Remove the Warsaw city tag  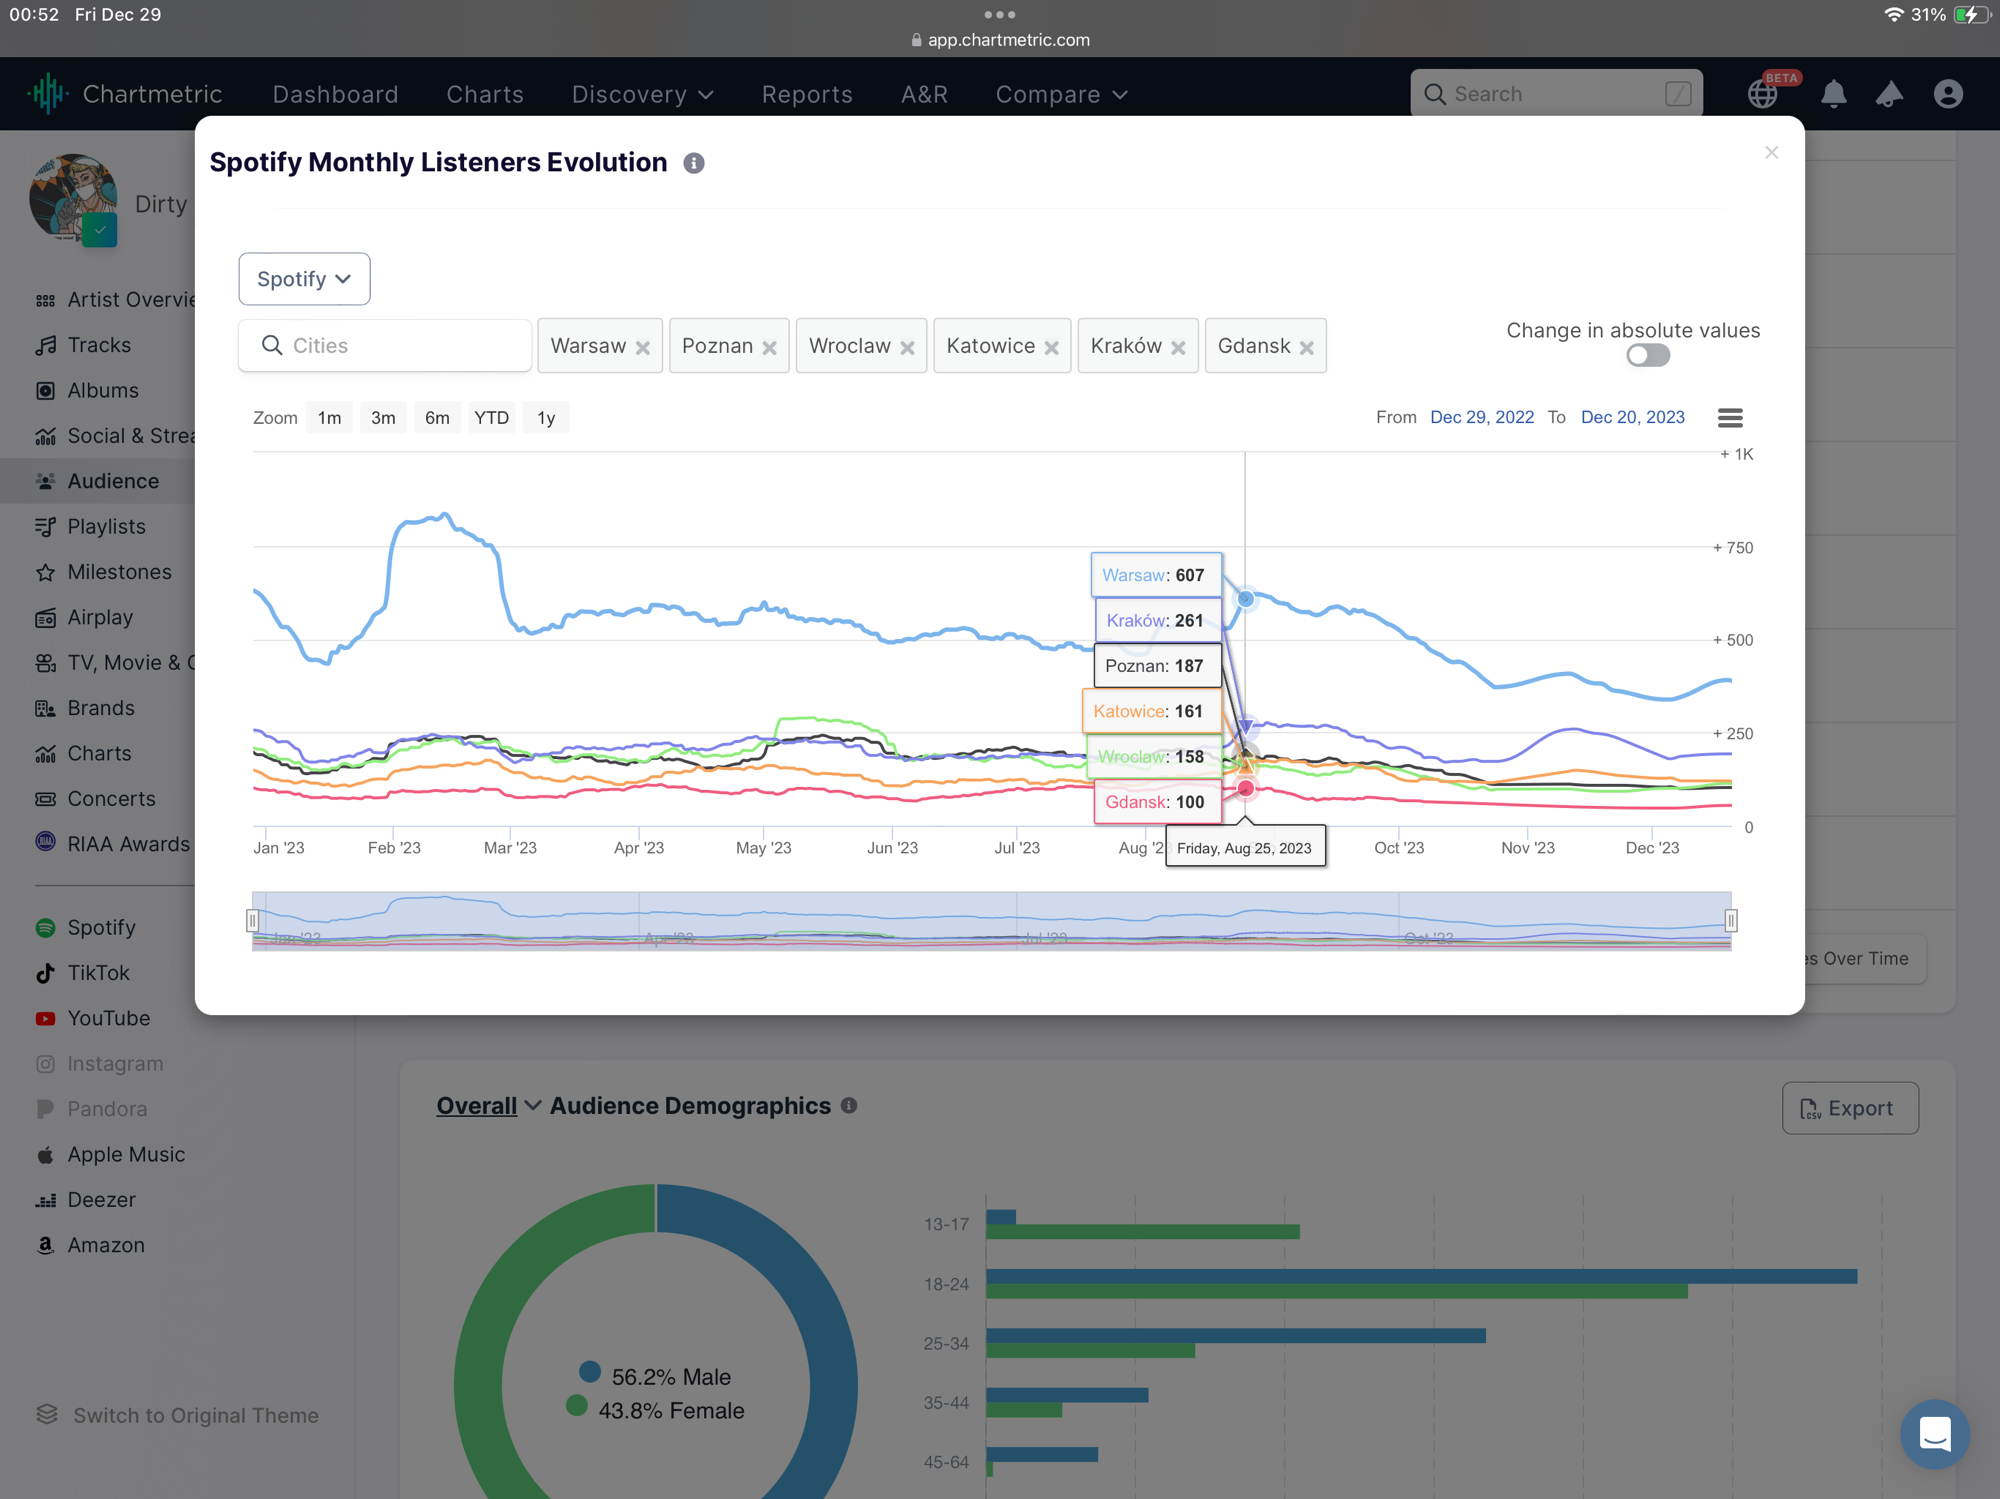(x=643, y=347)
